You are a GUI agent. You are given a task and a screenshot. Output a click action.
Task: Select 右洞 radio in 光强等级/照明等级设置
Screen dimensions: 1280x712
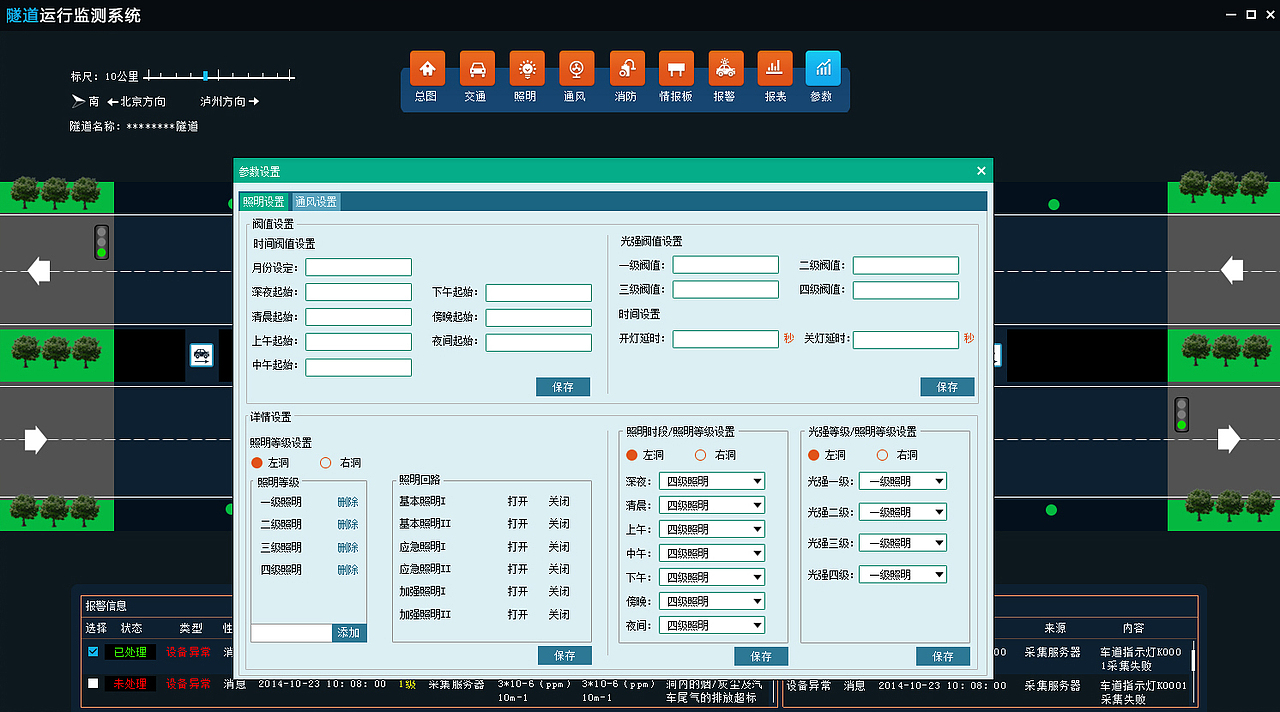click(x=882, y=455)
